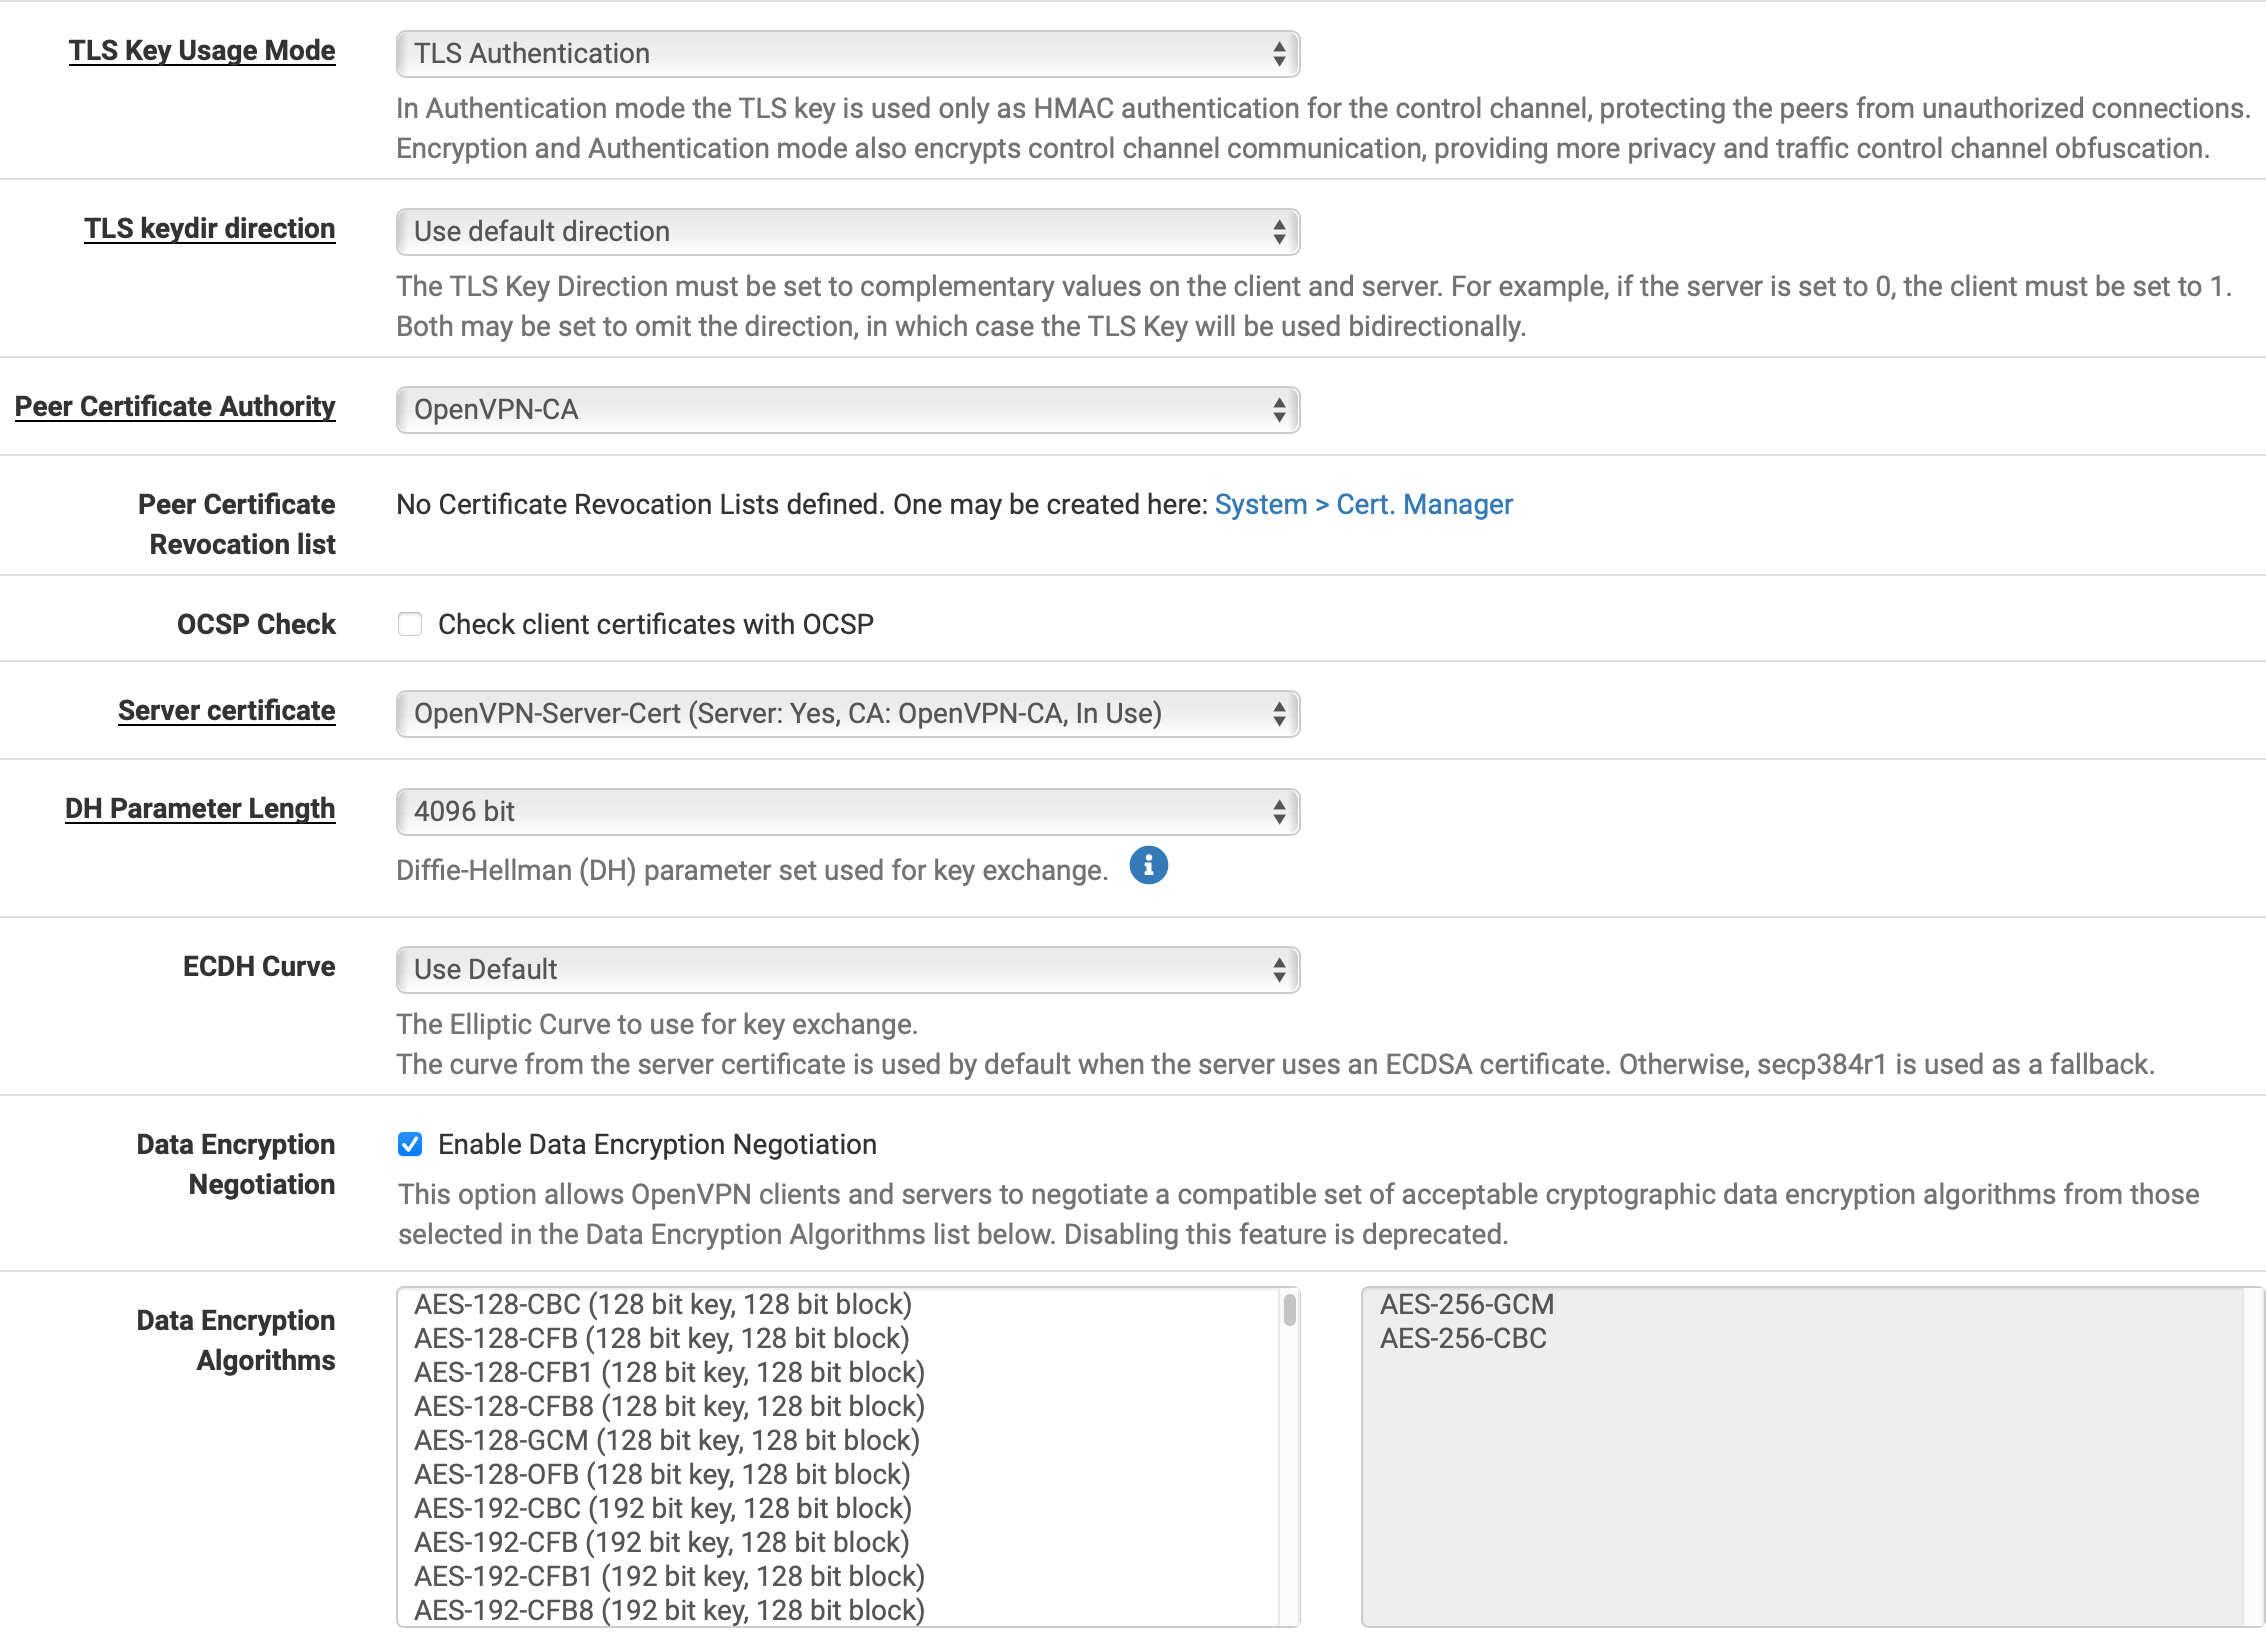Open the TLS Key Usage Mode dropdown

[x=847, y=54]
